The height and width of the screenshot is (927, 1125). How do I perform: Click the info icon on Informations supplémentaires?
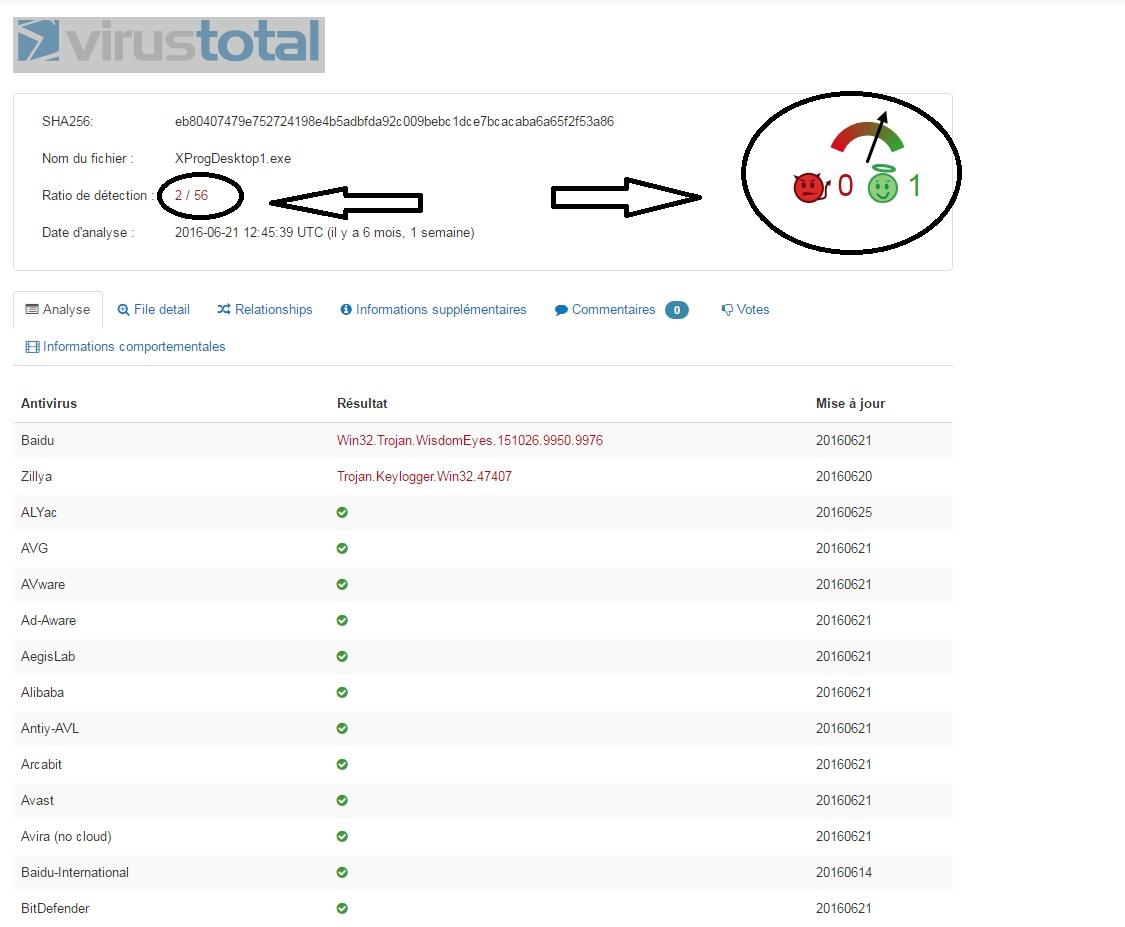tap(347, 309)
